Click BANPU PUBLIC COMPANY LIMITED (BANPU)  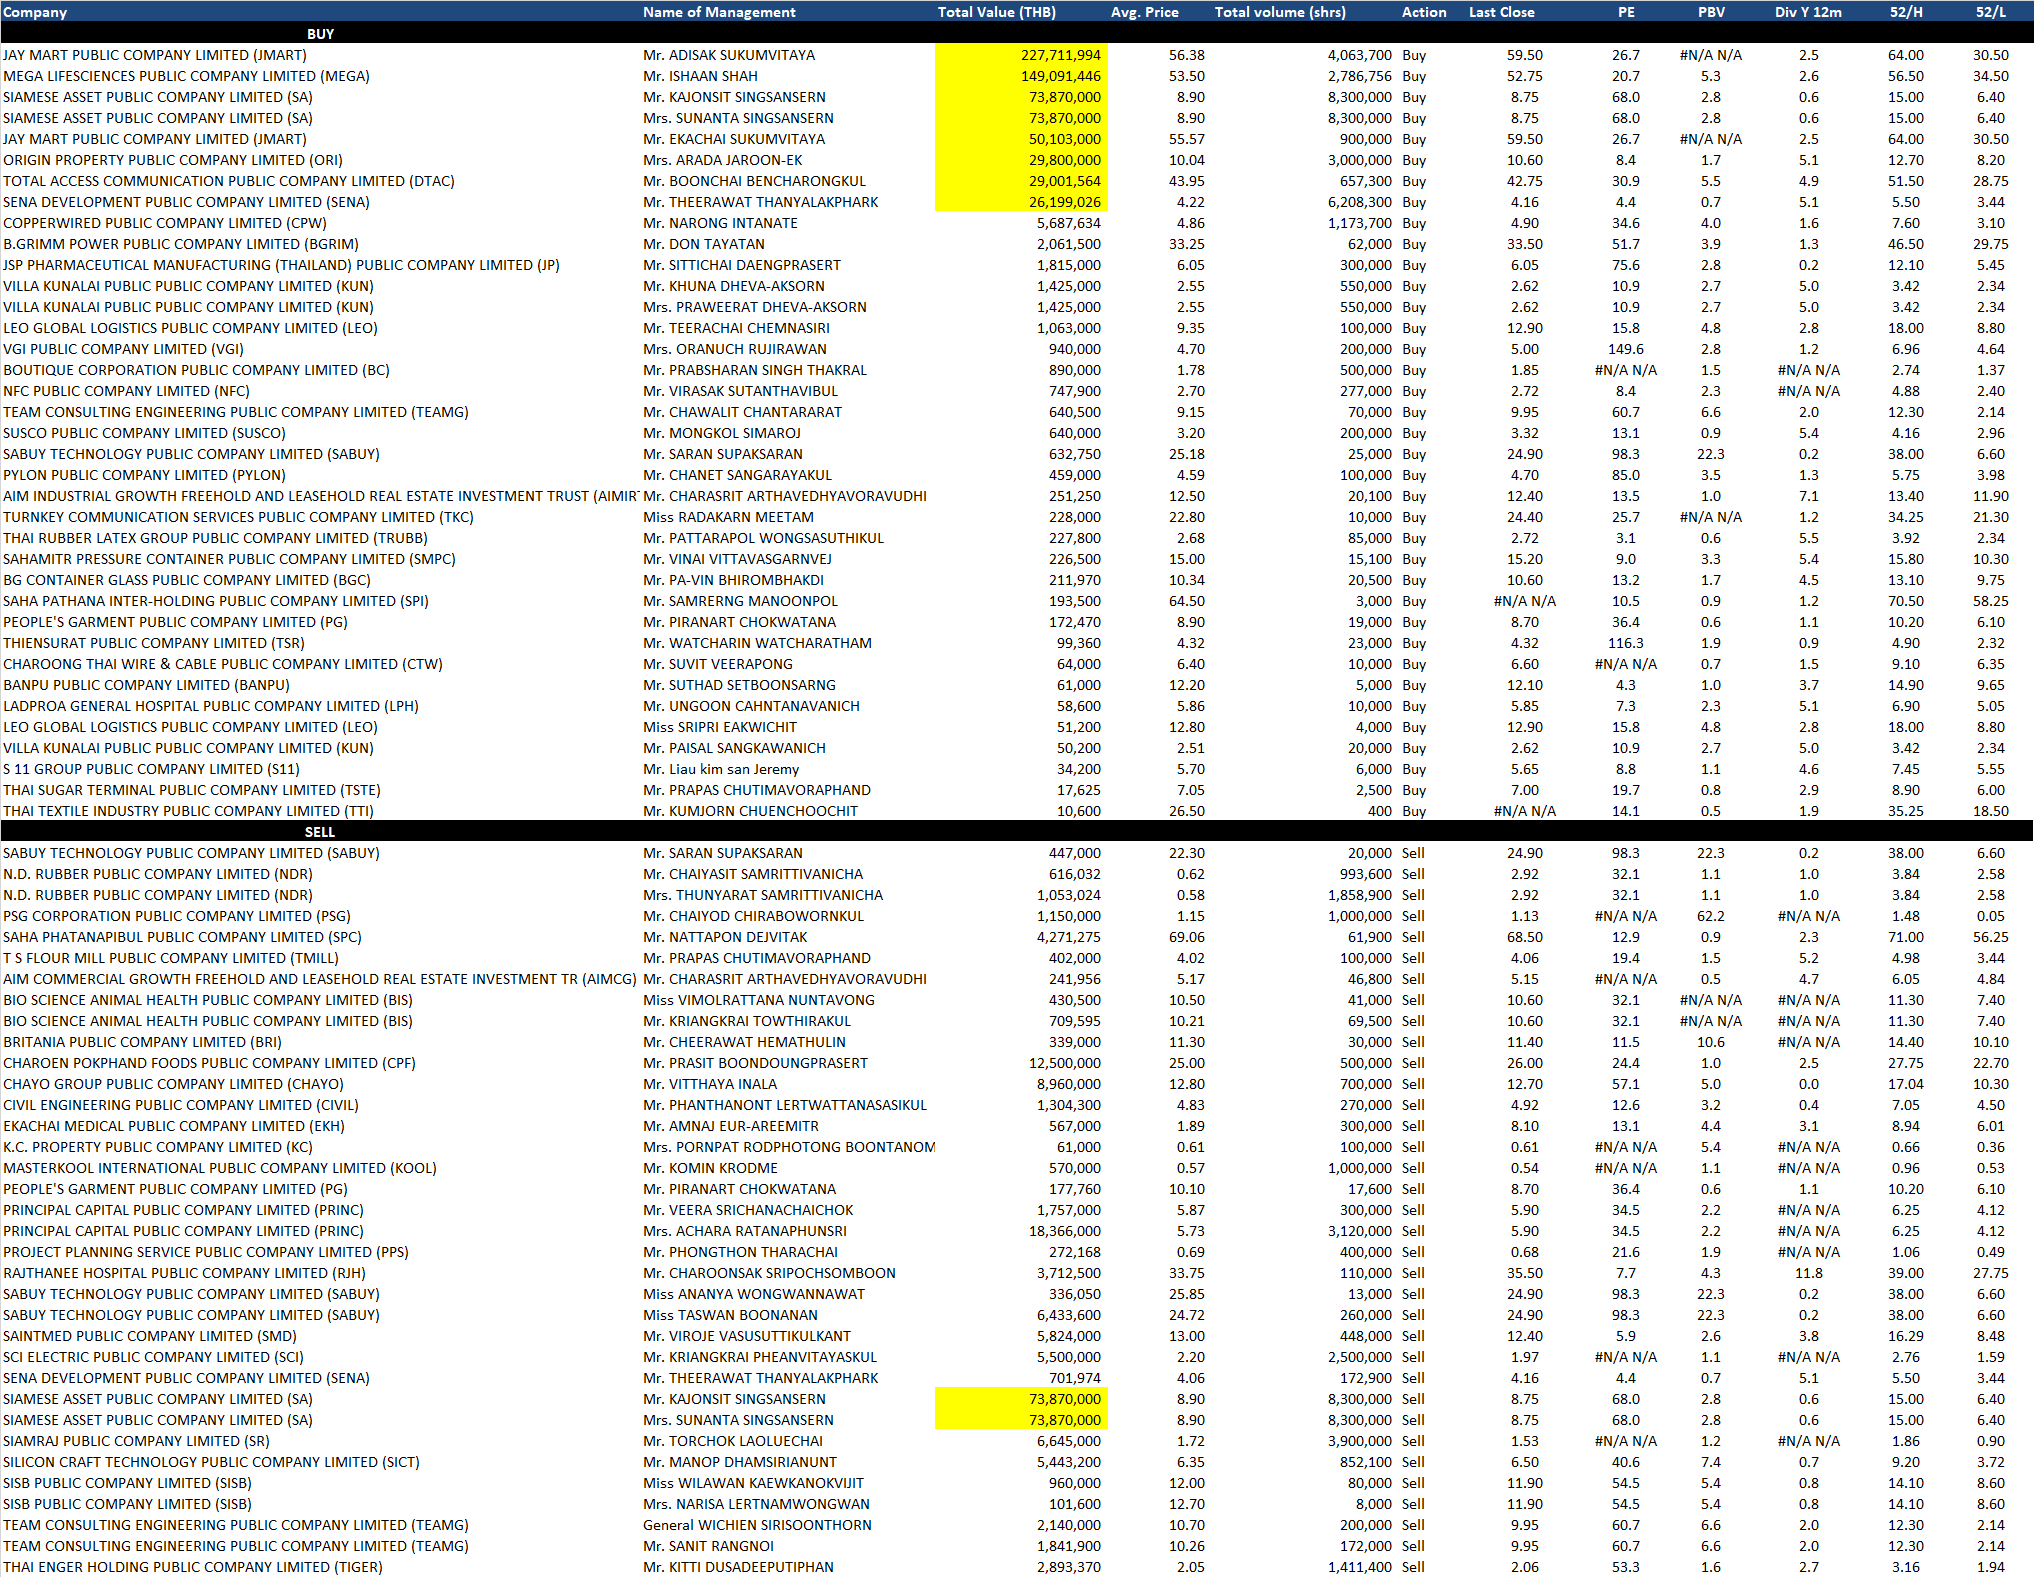click(x=146, y=685)
